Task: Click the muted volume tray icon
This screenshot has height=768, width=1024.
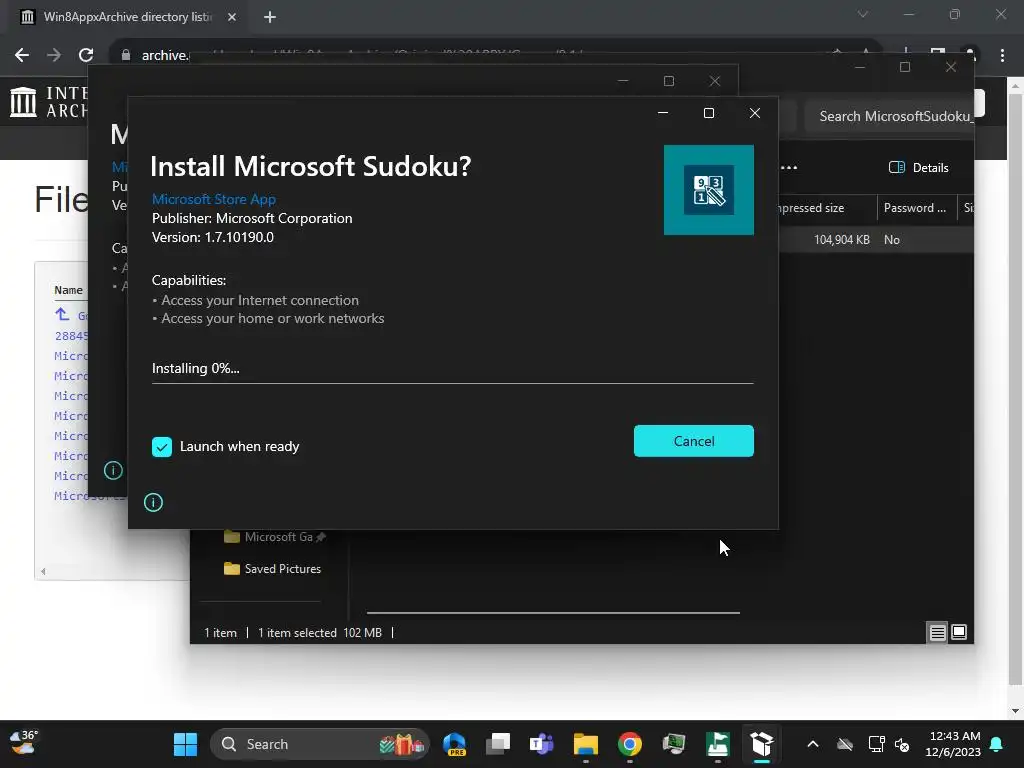Action: [x=902, y=744]
